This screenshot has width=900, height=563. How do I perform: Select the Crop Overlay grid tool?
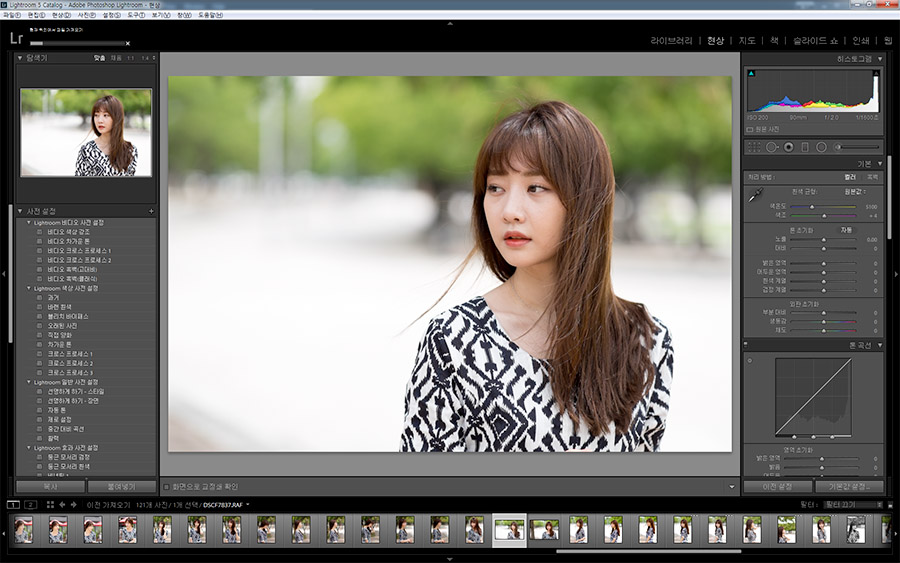point(754,147)
